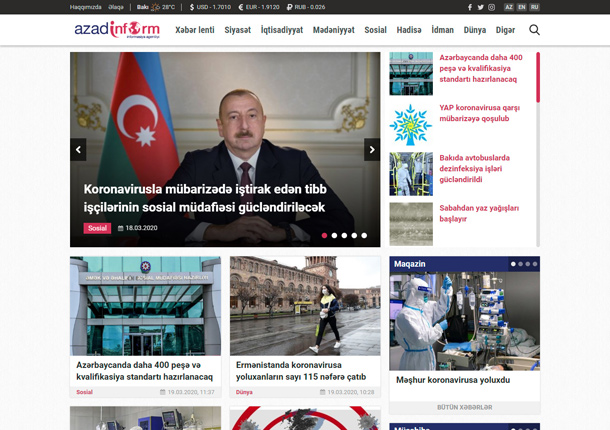Open the Instagram profile icon

coord(491,7)
